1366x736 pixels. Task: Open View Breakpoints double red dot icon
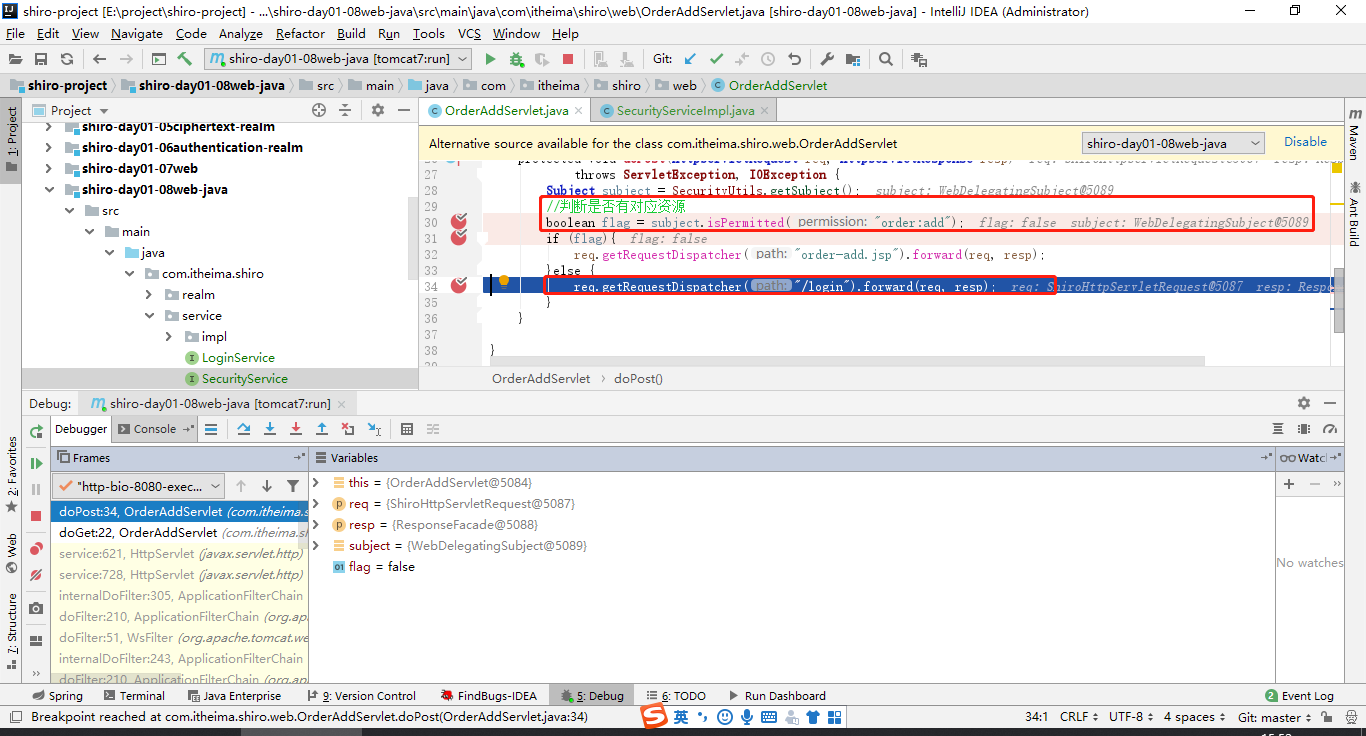click(x=36, y=548)
